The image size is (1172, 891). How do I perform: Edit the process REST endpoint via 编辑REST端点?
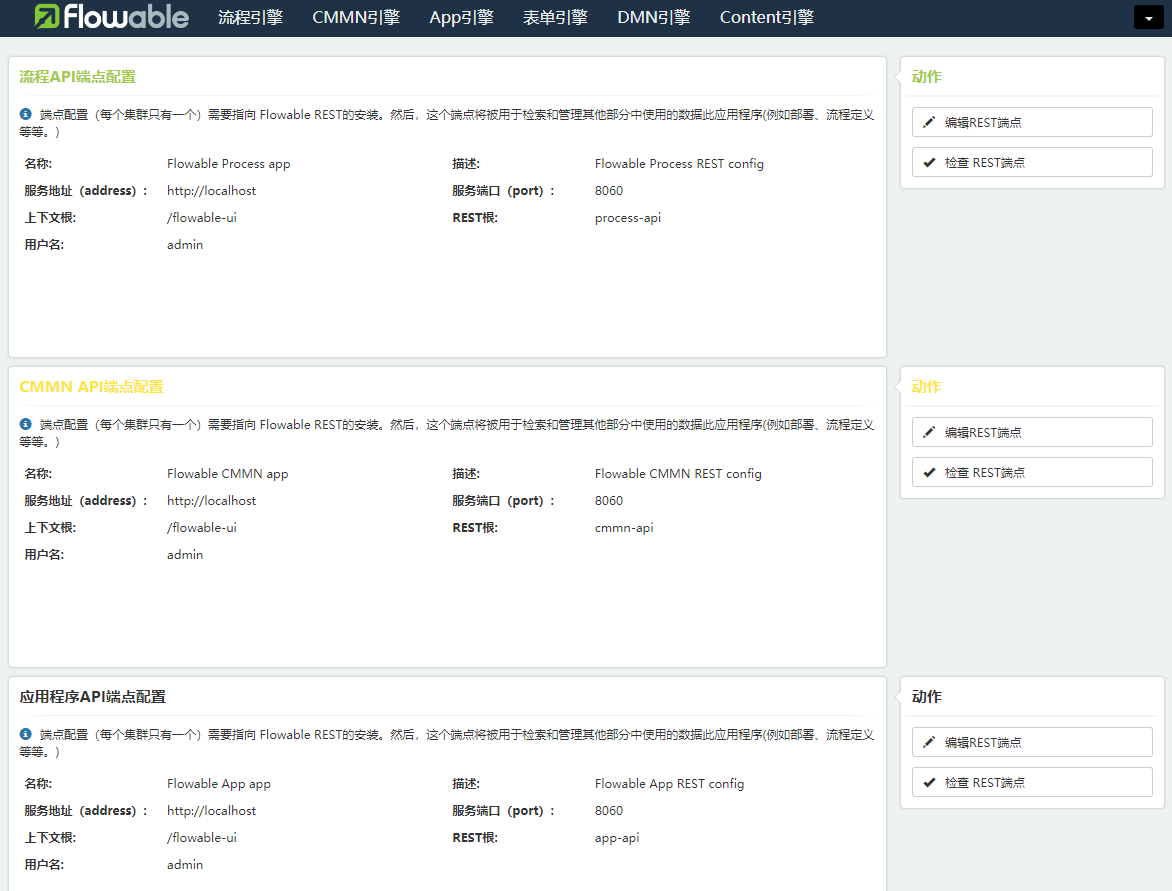1032,122
